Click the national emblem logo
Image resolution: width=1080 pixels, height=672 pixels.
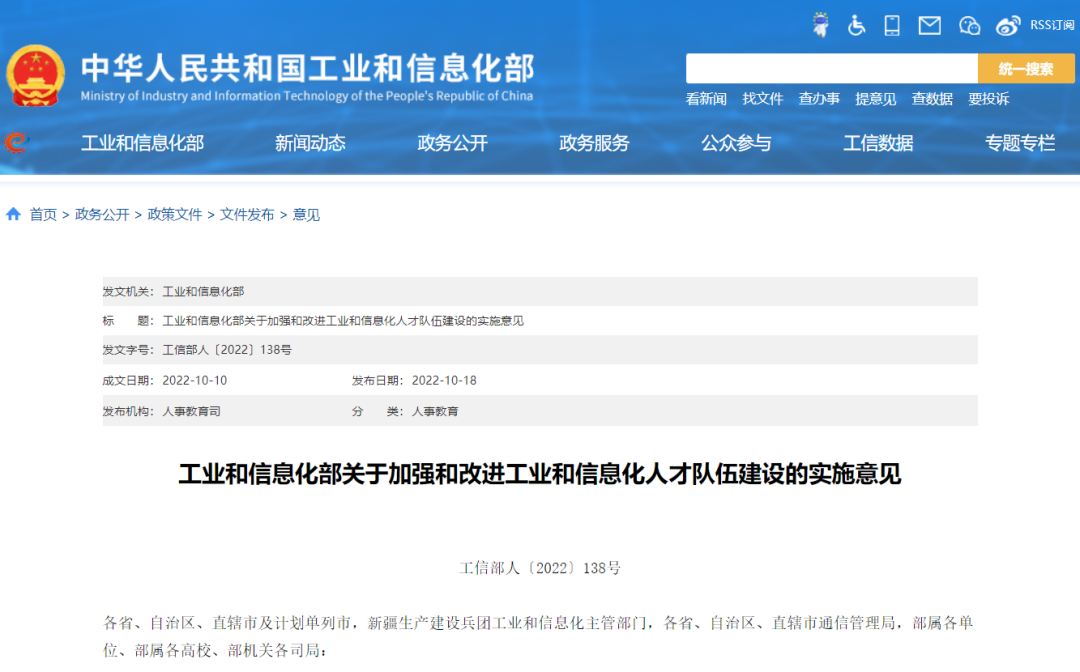point(35,76)
